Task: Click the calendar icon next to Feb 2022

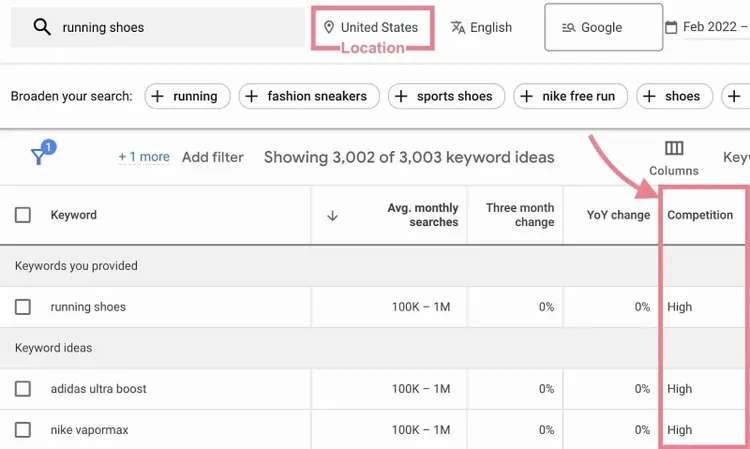Action: point(671,27)
